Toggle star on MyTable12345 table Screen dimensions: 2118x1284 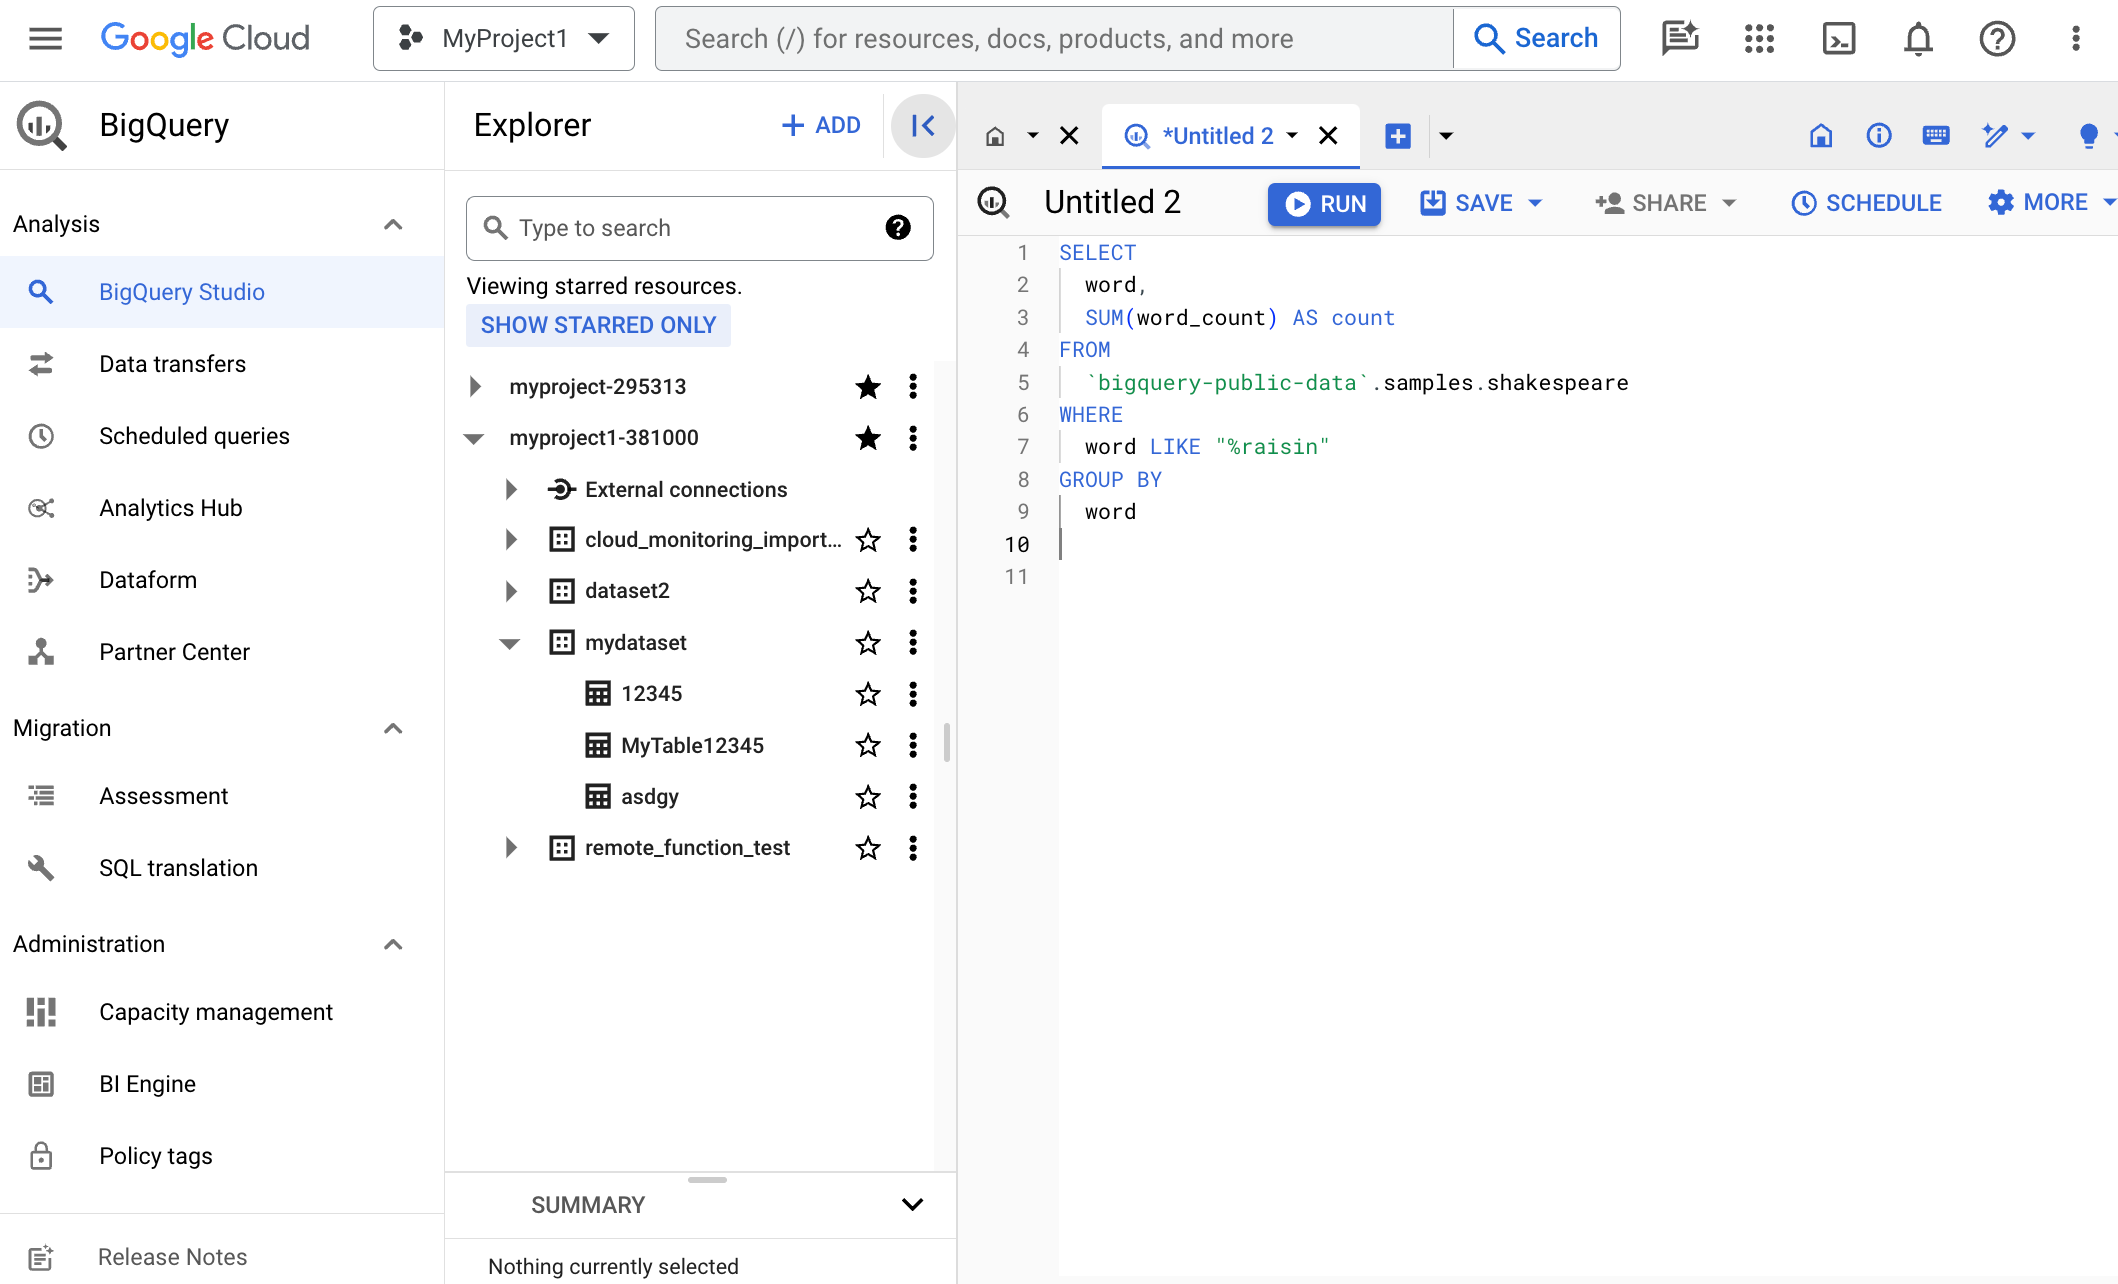point(868,744)
